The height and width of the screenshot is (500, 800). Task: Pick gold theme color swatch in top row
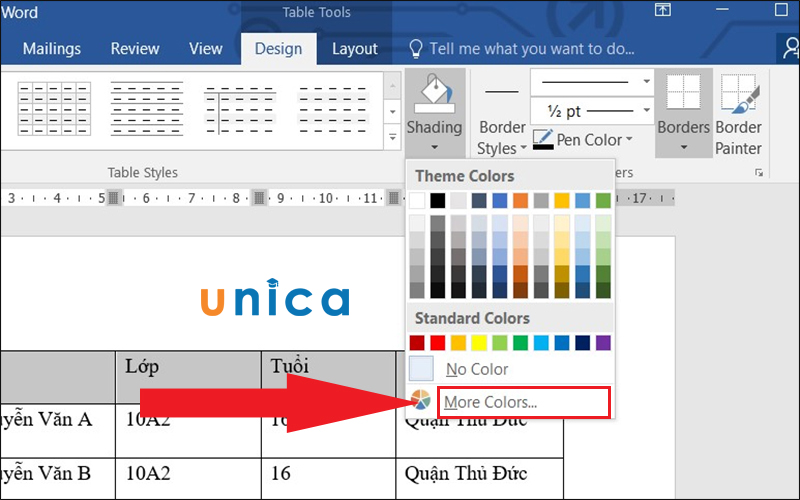pyautogui.click(x=562, y=201)
